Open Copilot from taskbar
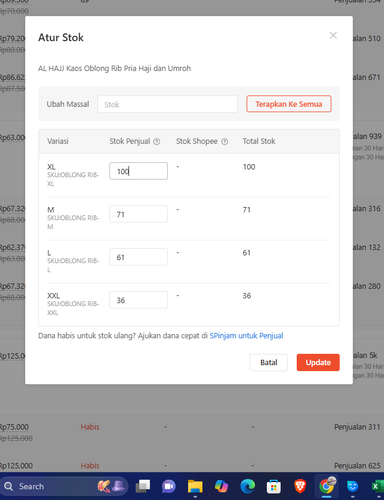This screenshot has height=500, width=384. [x=221, y=486]
